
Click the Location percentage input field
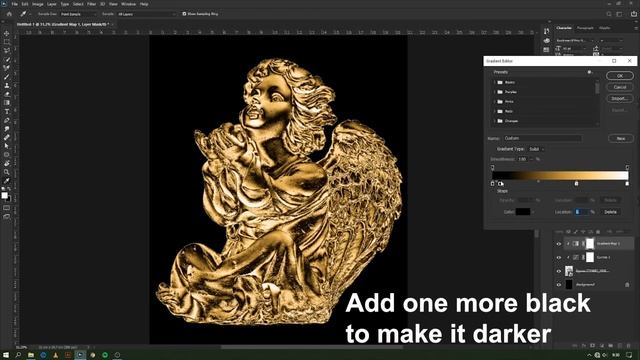(582, 212)
